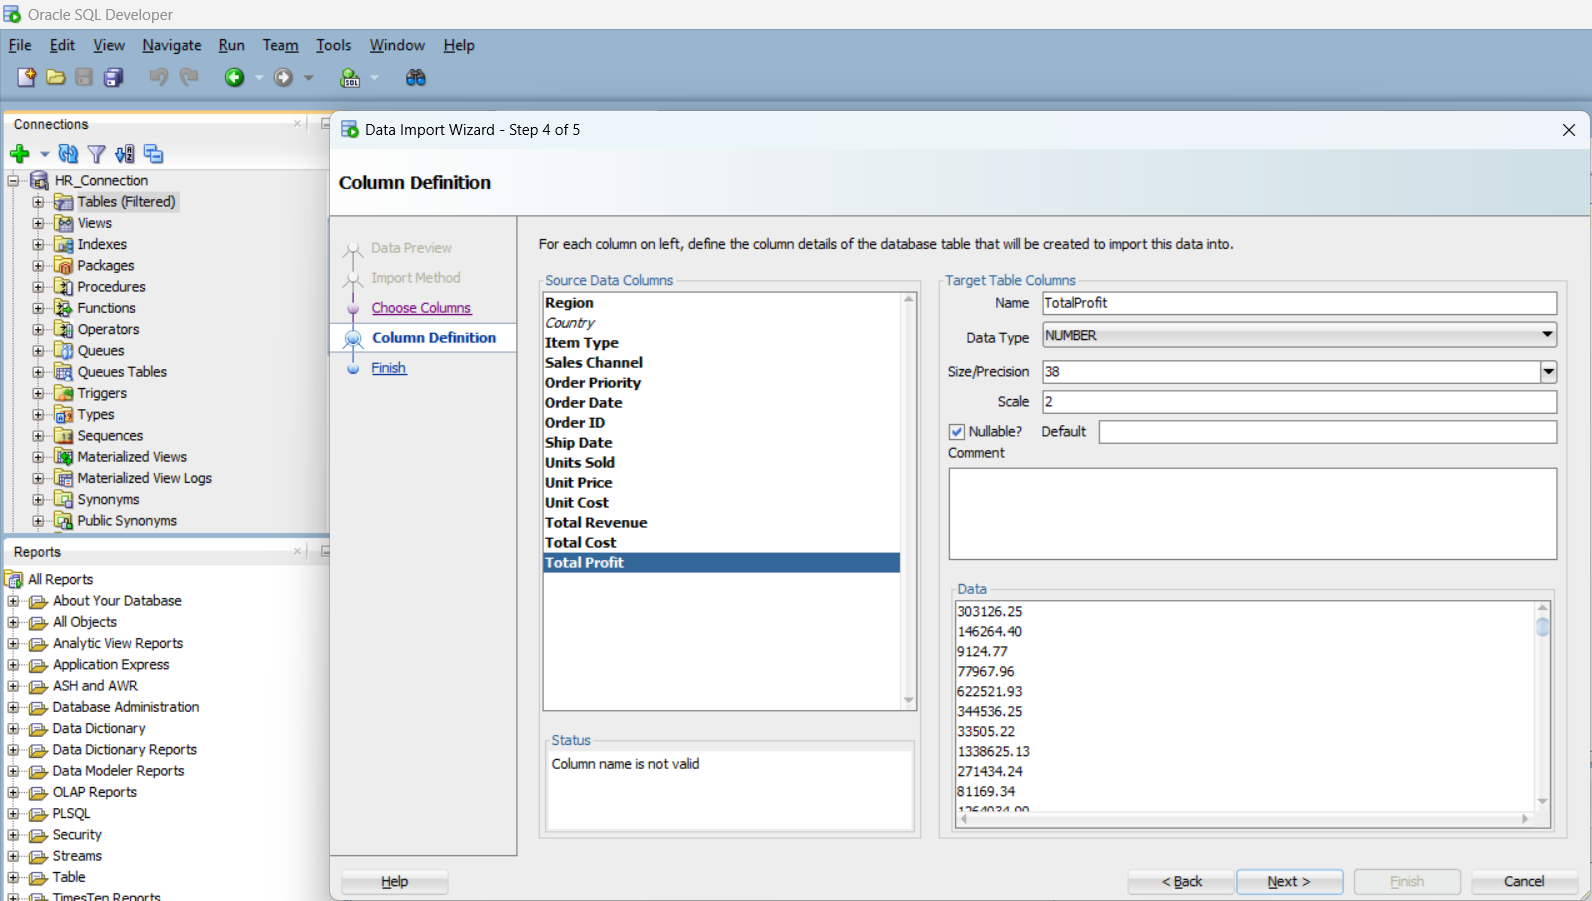
Task: Click the Views node icon
Action: click(64, 223)
